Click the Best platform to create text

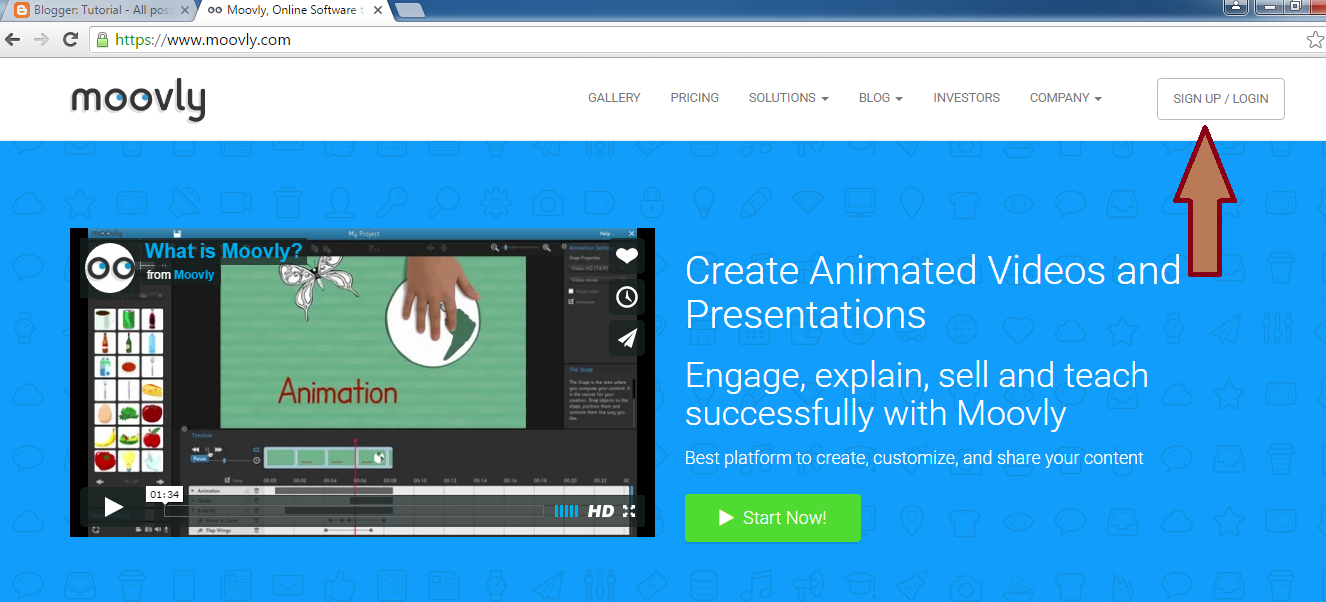[x=914, y=458]
